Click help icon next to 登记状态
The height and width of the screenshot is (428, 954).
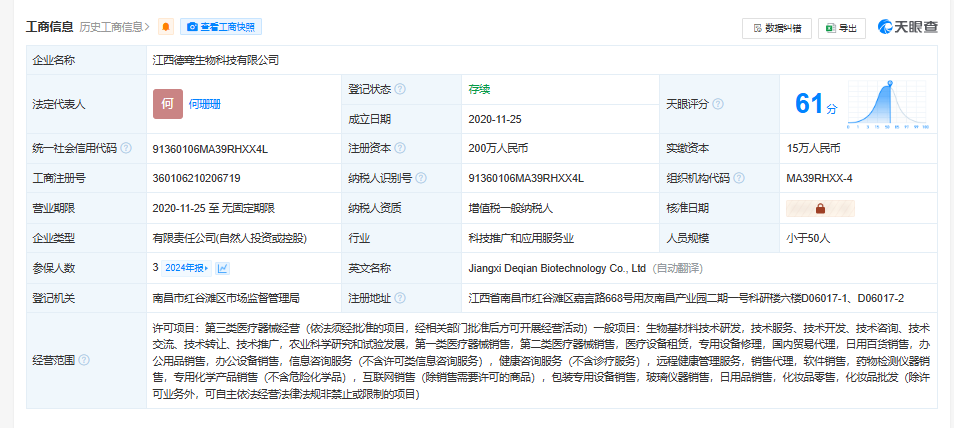pyautogui.click(x=400, y=89)
